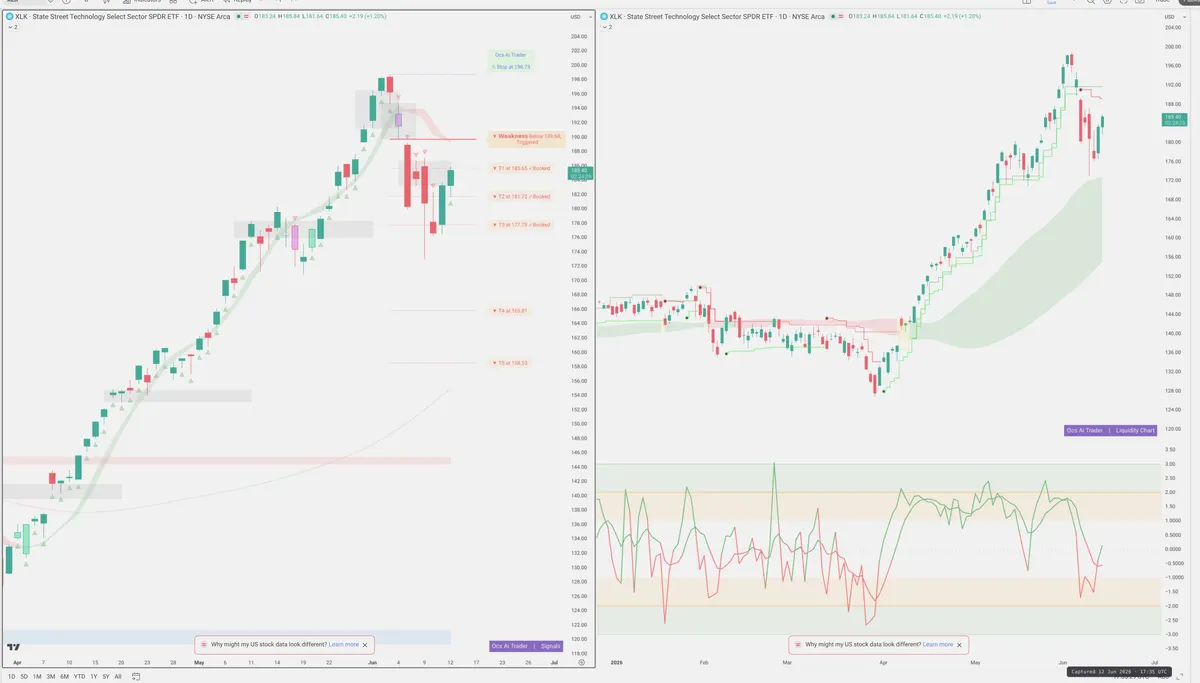Click Ocs Ai Trader Liquidity Chart label

click(x=1110, y=430)
